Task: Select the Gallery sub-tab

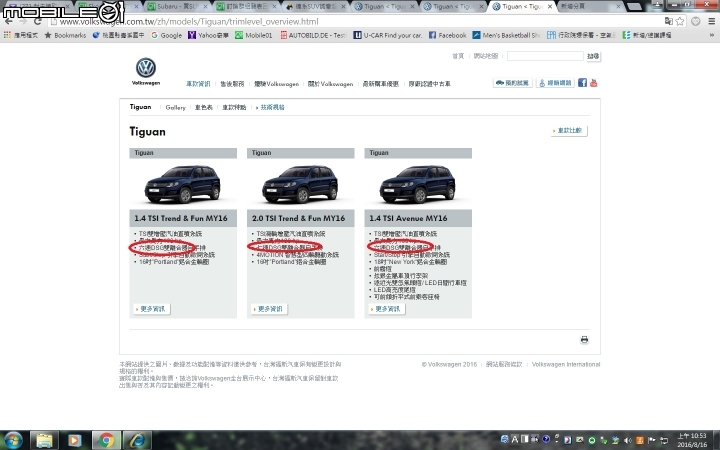Action: (x=175, y=107)
